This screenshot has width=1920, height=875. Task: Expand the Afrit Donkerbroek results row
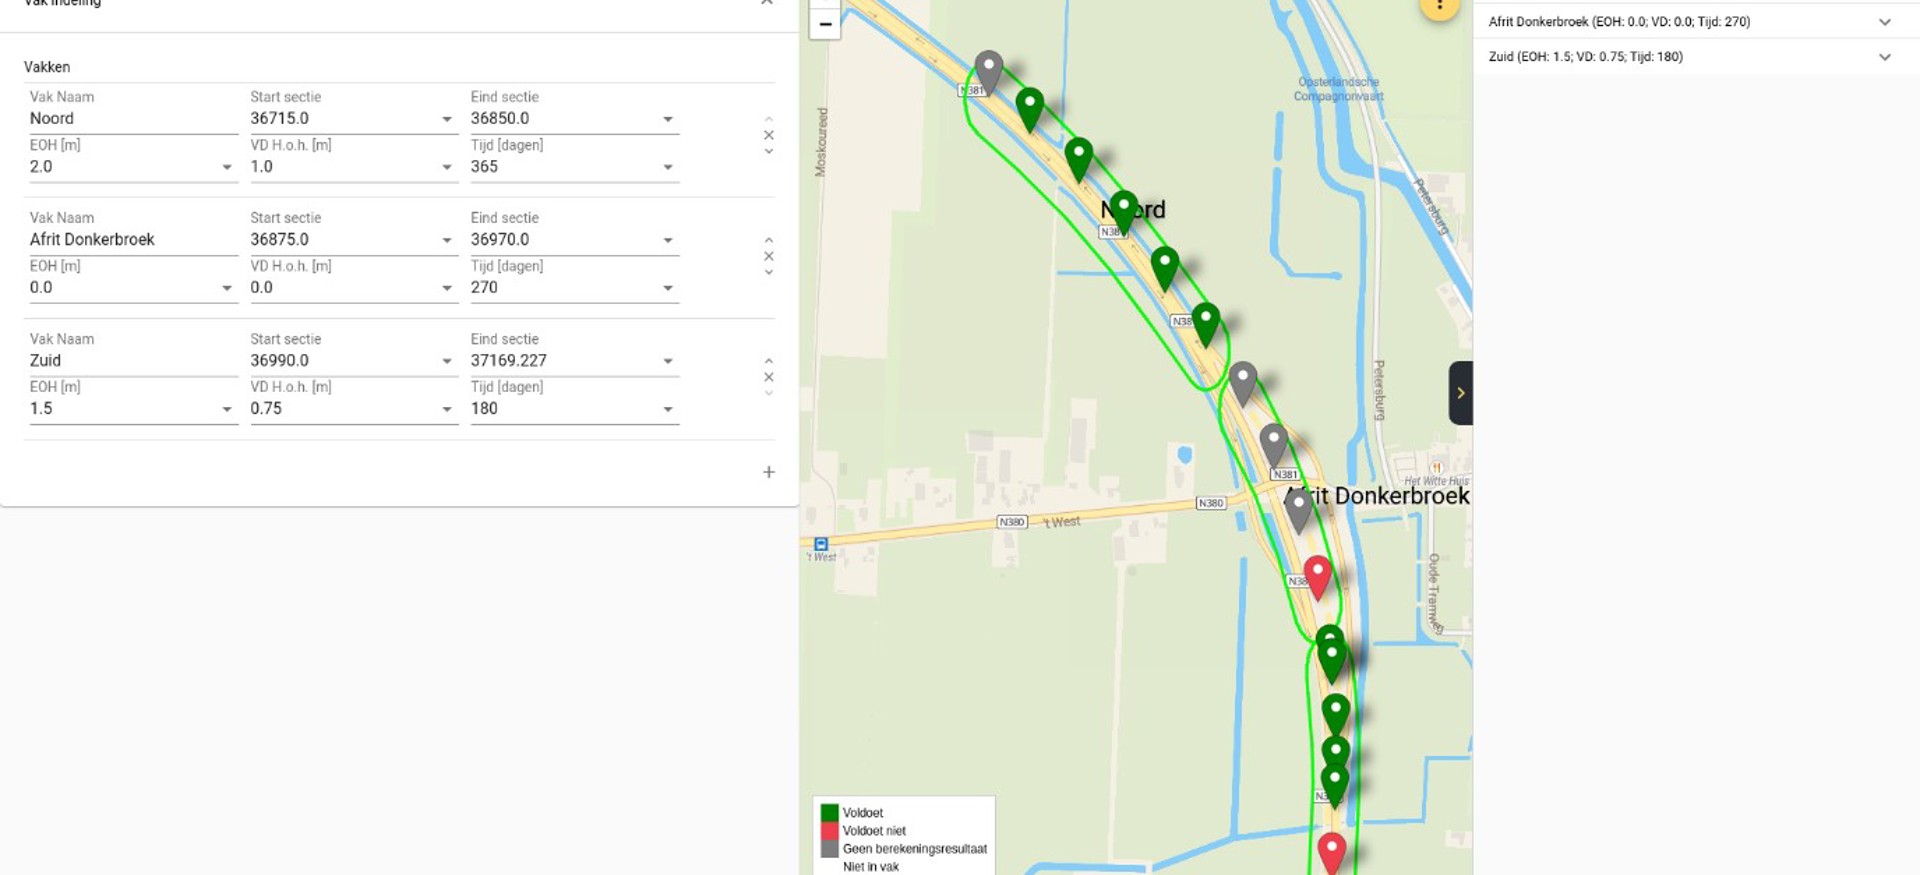pyautogui.click(x=1884, y=22)
